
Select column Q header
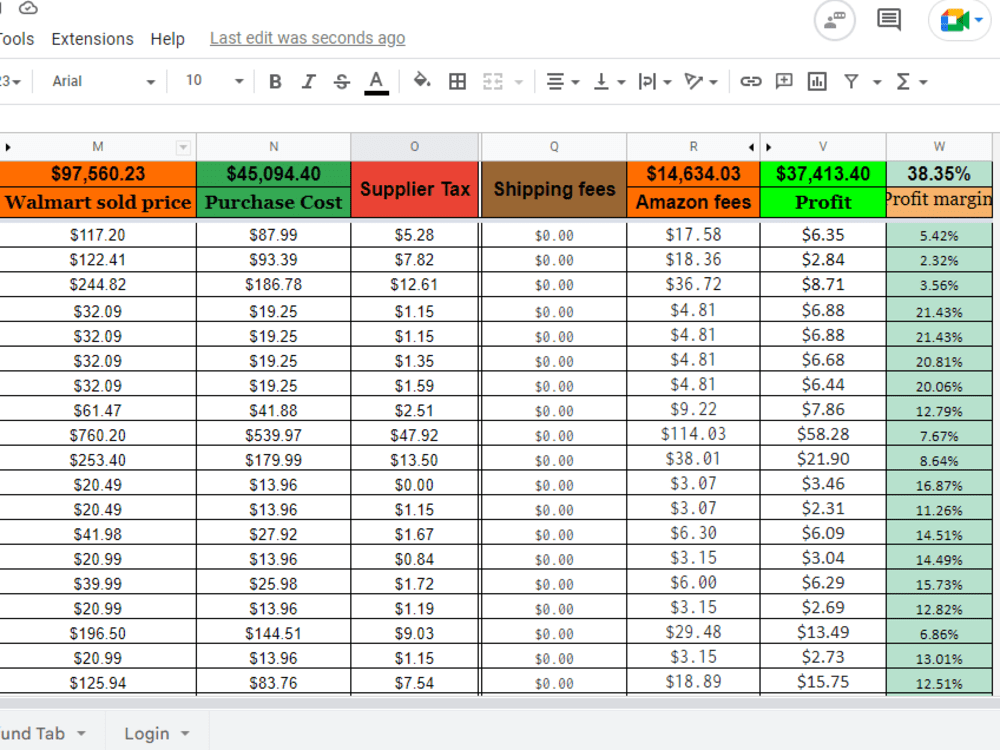coord(554,147)
